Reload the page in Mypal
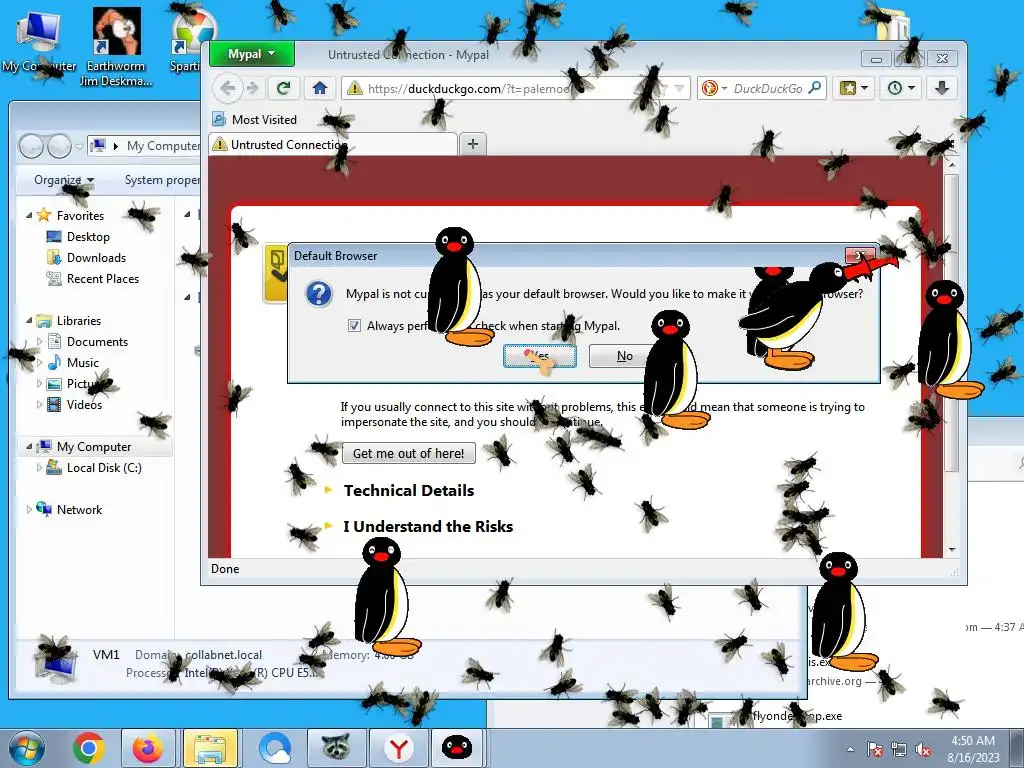Viewport: 1024px width, 768px height. (x=283, y=88)
